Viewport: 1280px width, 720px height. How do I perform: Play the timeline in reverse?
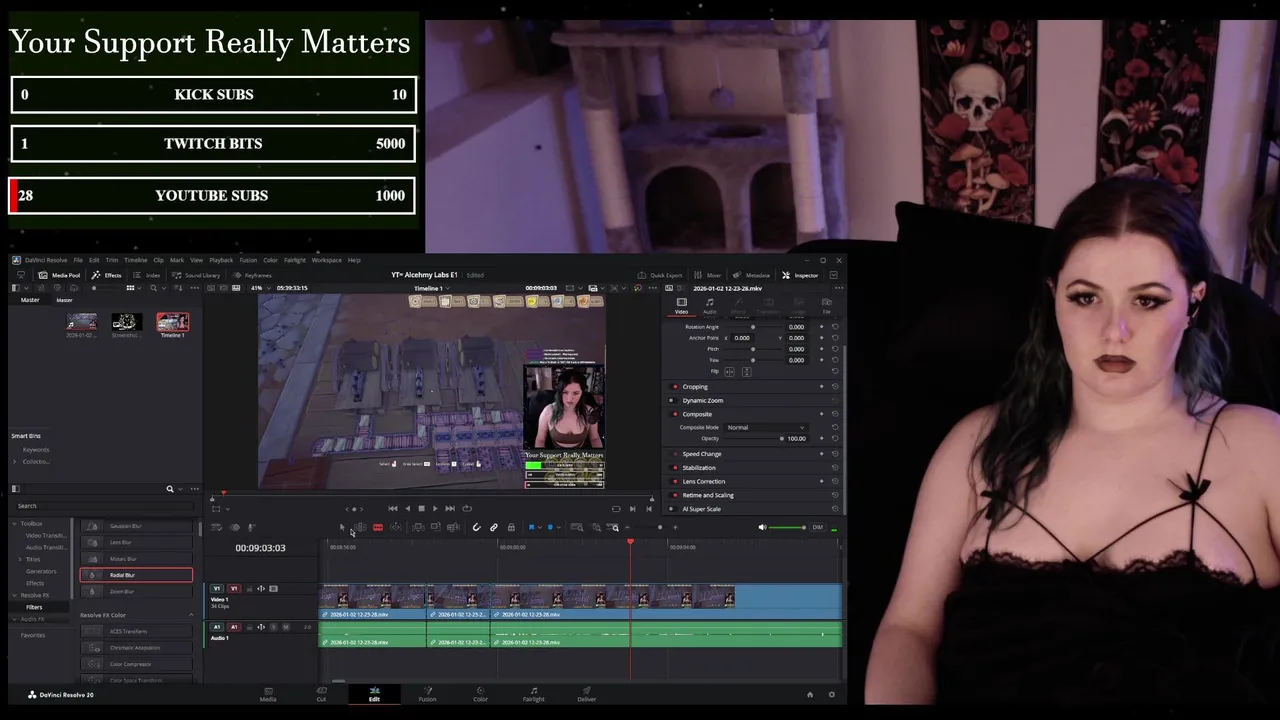407,508
